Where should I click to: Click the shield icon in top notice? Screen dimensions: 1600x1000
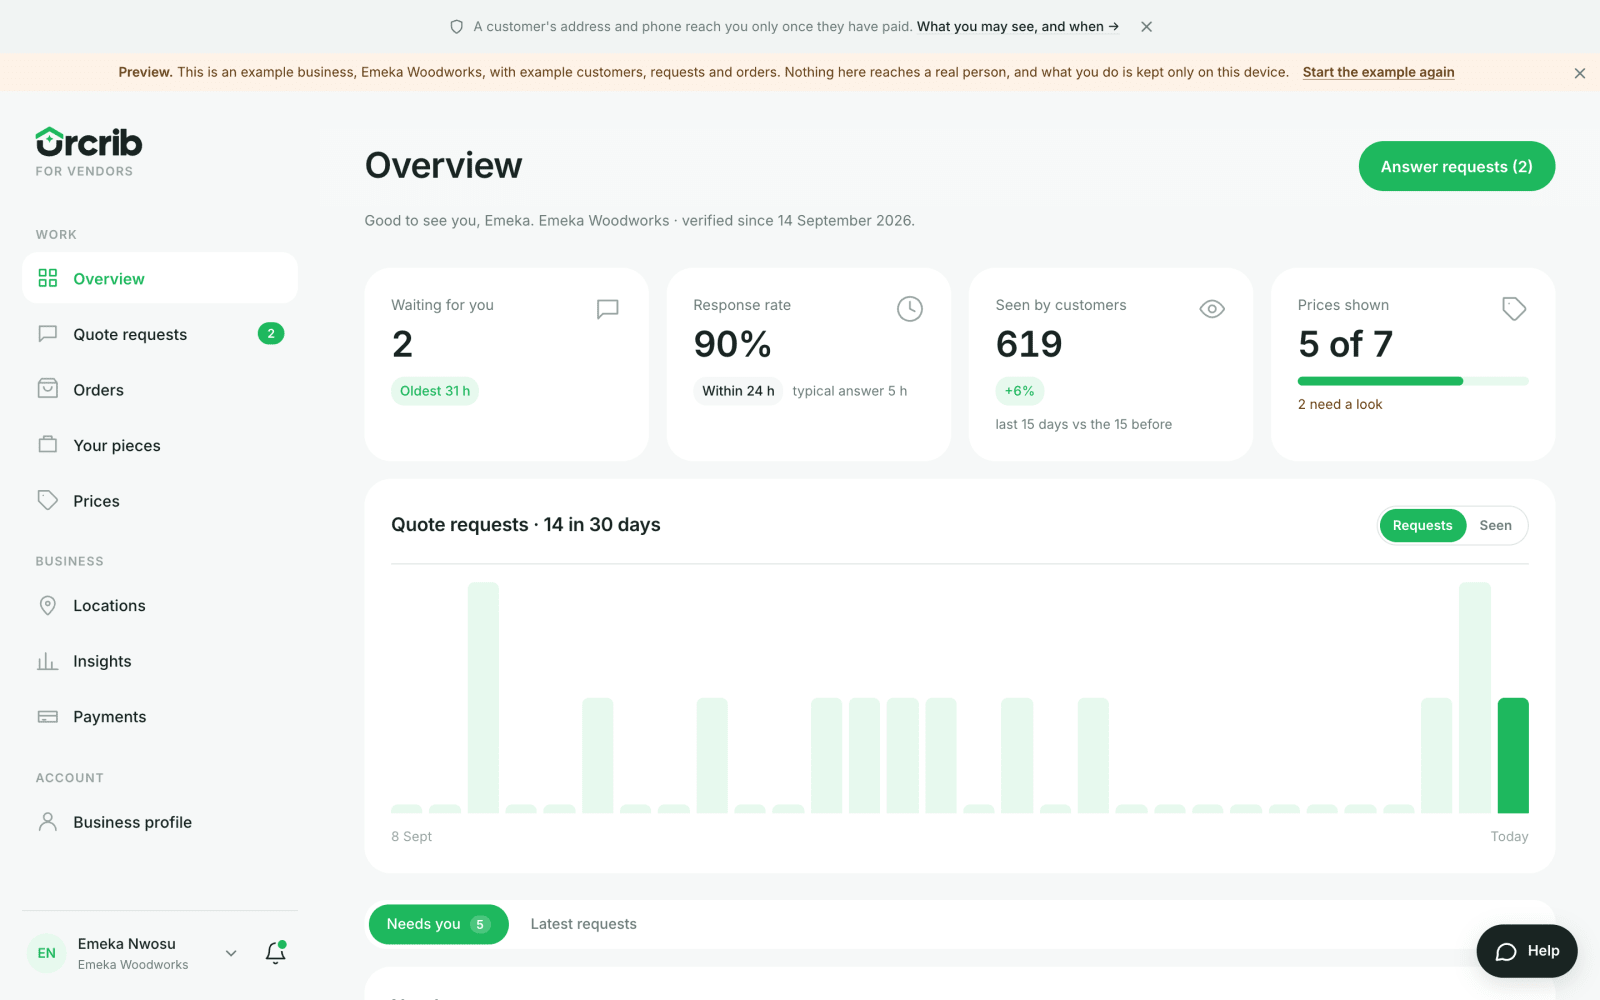[457, 27]
